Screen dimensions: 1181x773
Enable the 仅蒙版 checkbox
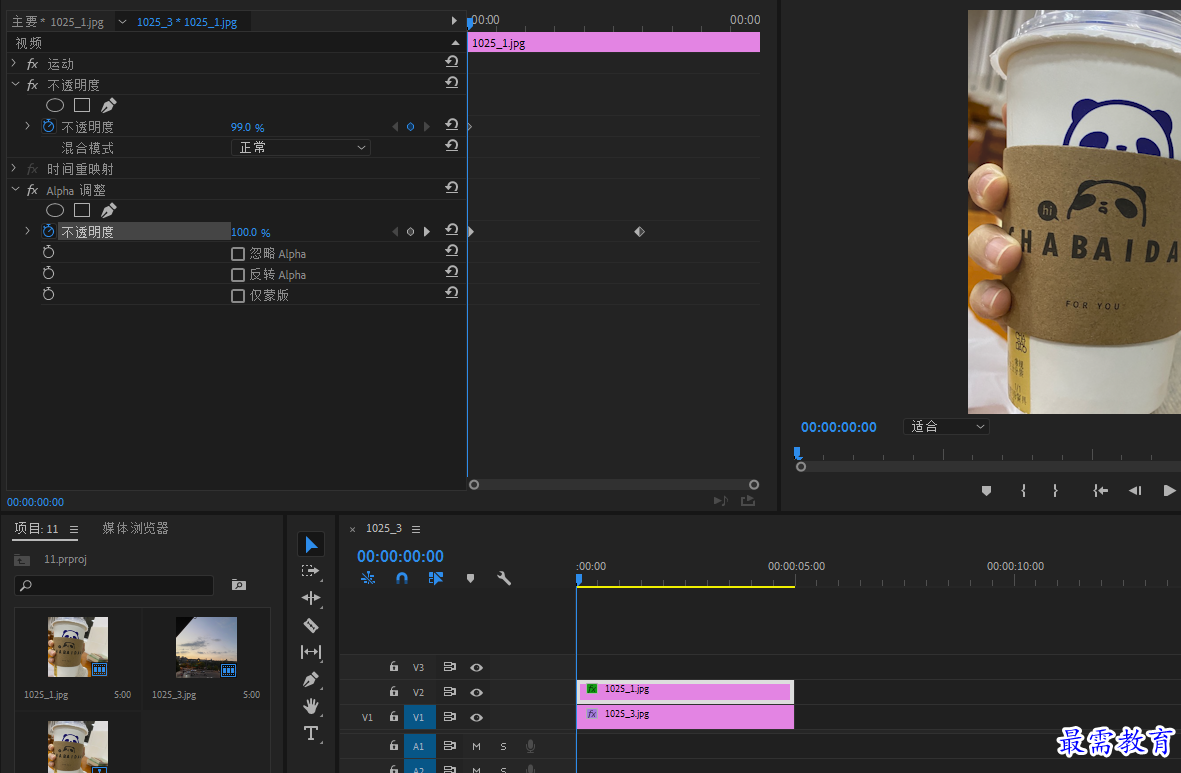point(238,296)
